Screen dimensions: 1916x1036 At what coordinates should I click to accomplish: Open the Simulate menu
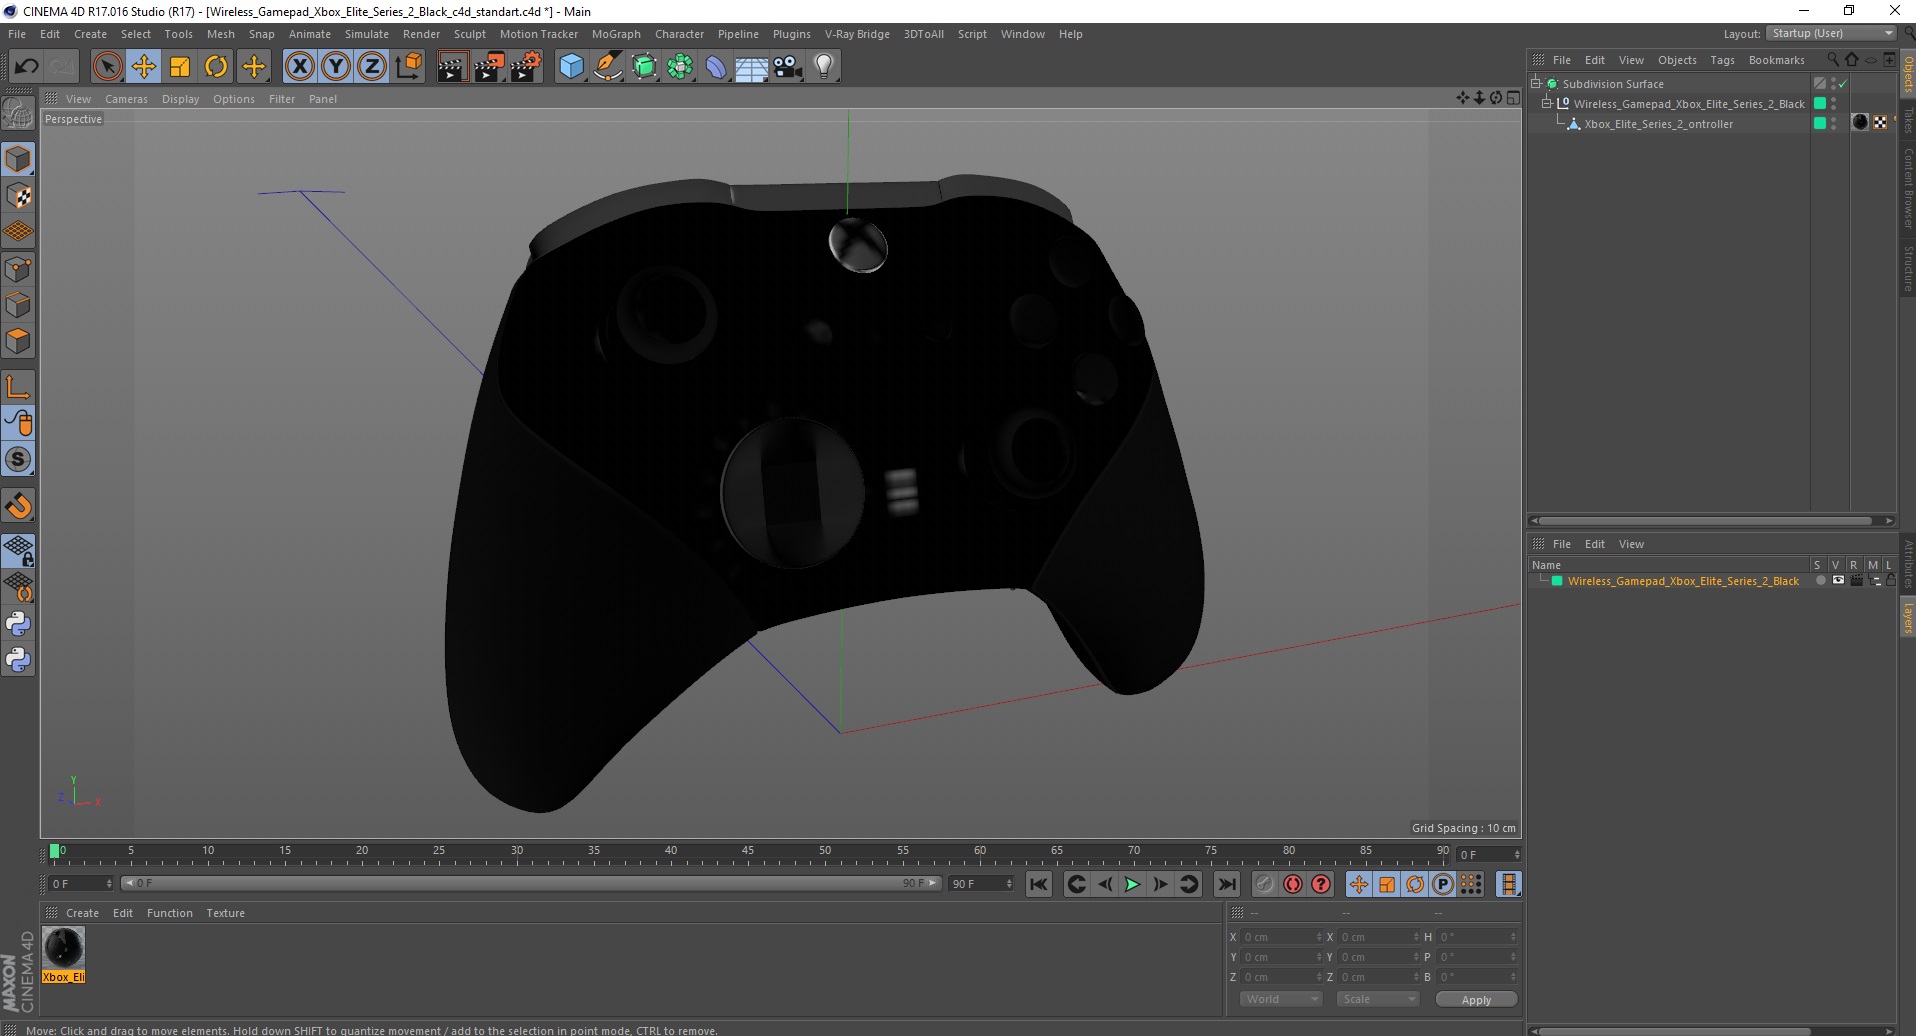click(x=366, y=34)
